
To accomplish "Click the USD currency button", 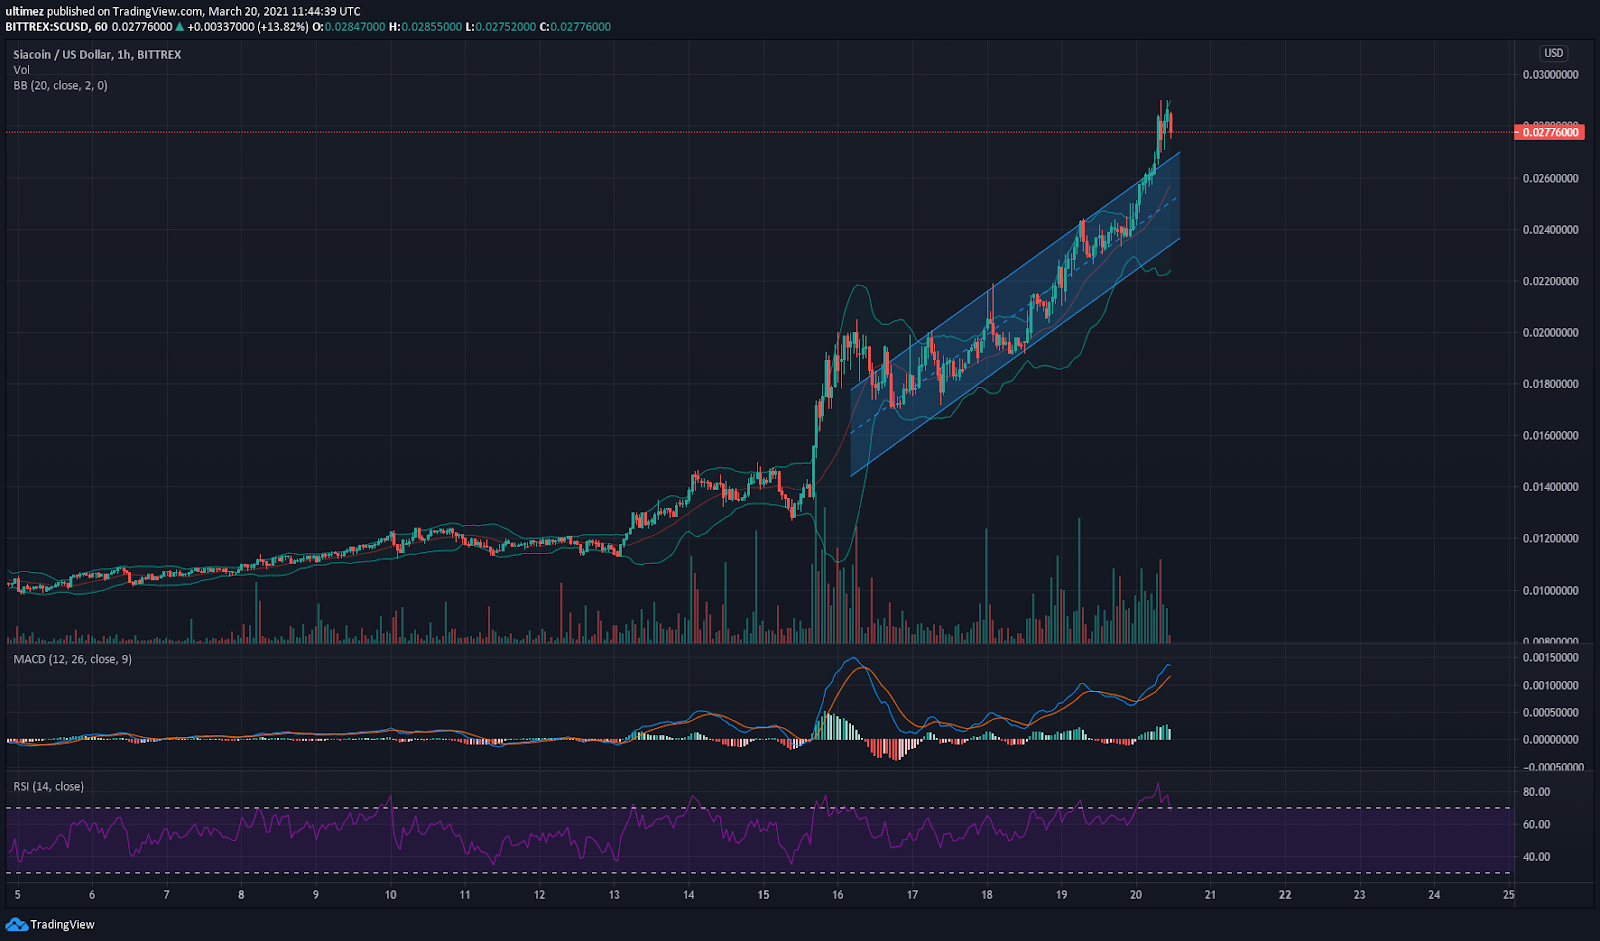I will 1553,53.
